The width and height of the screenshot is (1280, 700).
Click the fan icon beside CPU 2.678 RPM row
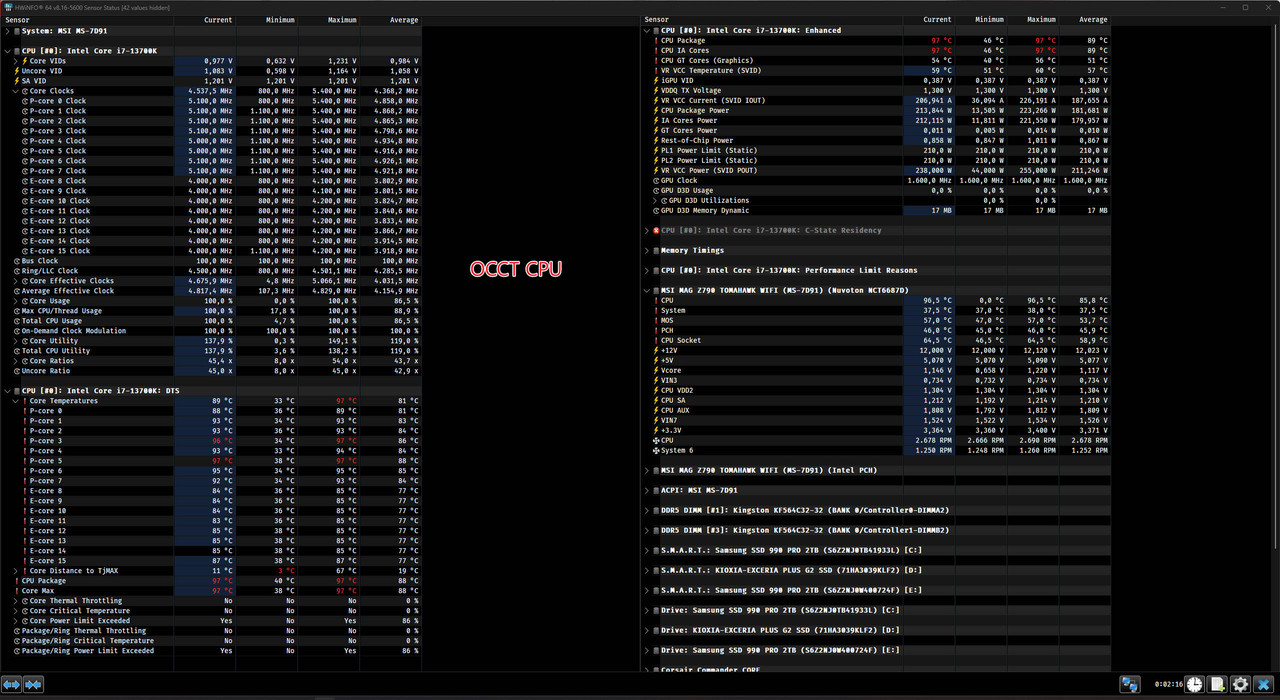(x=656, y=441)
